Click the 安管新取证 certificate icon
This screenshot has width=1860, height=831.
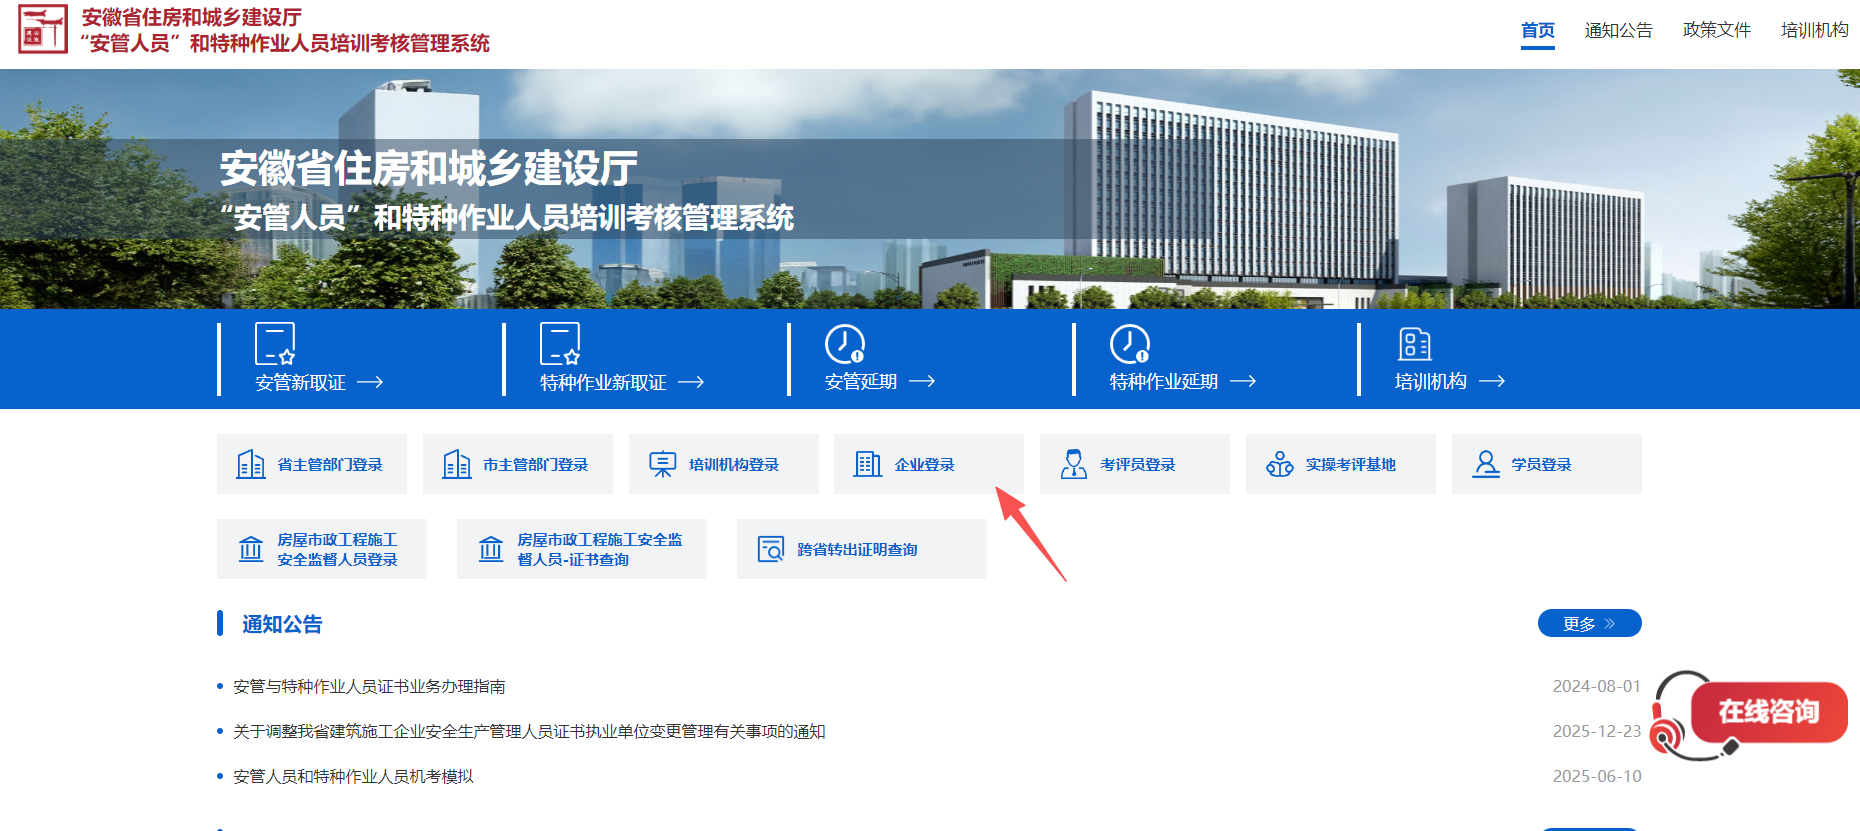coord(275,343)
